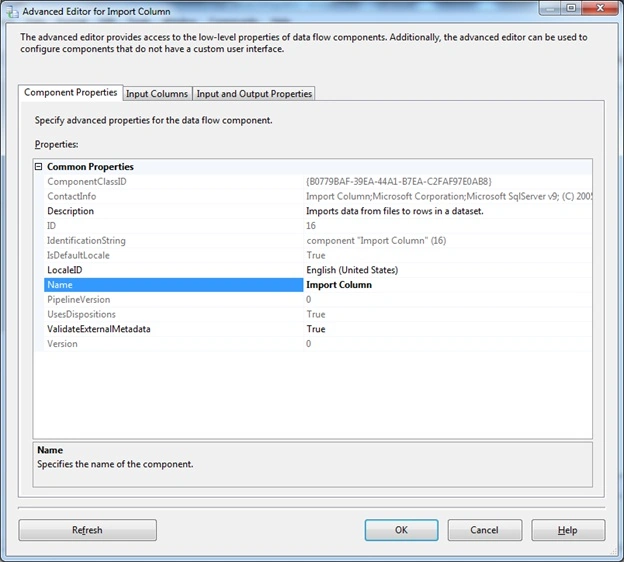Edit the Imports data from files description value
The width and height of the screenshot is (624, 562).
[x=448, y=211]
